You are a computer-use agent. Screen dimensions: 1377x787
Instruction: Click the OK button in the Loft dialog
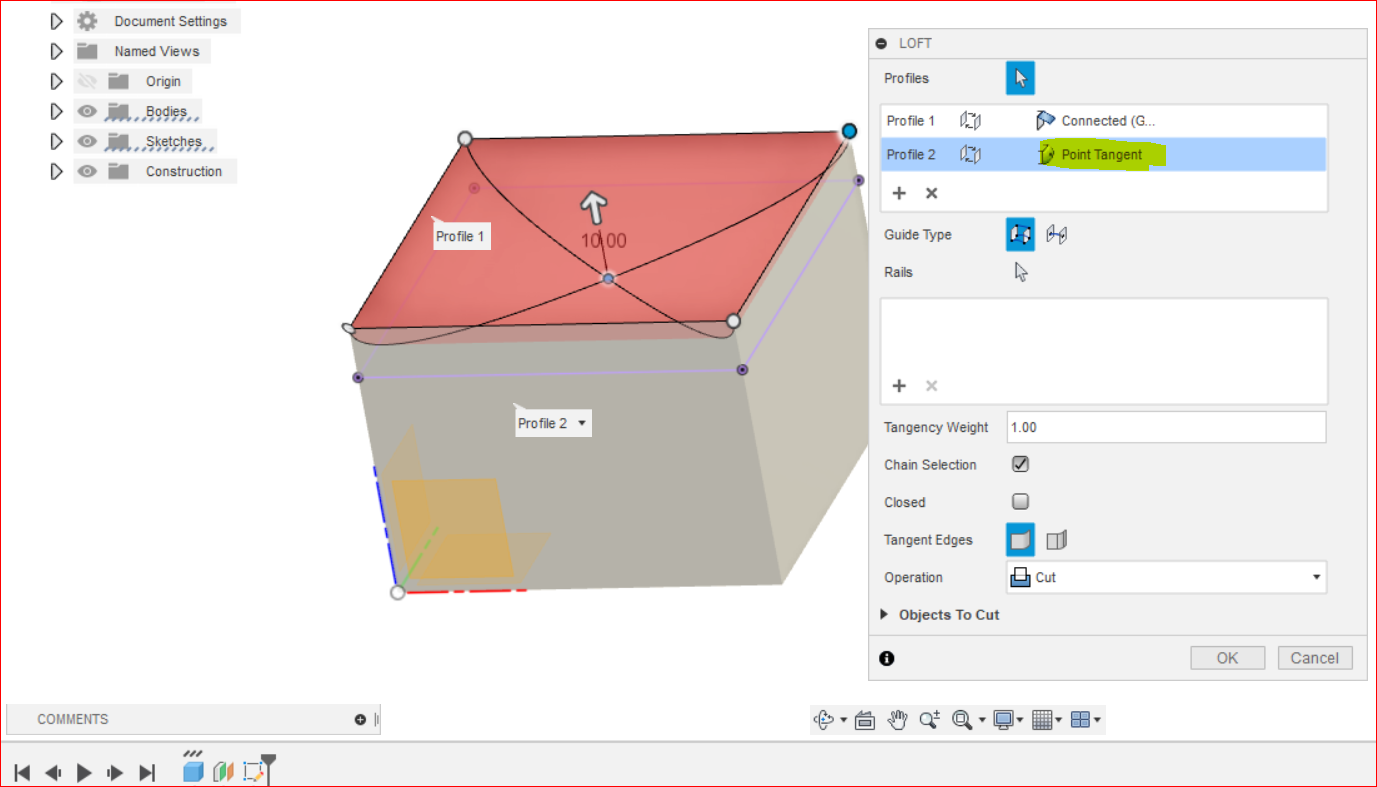pyautogui.click(x=1227, y=658)
